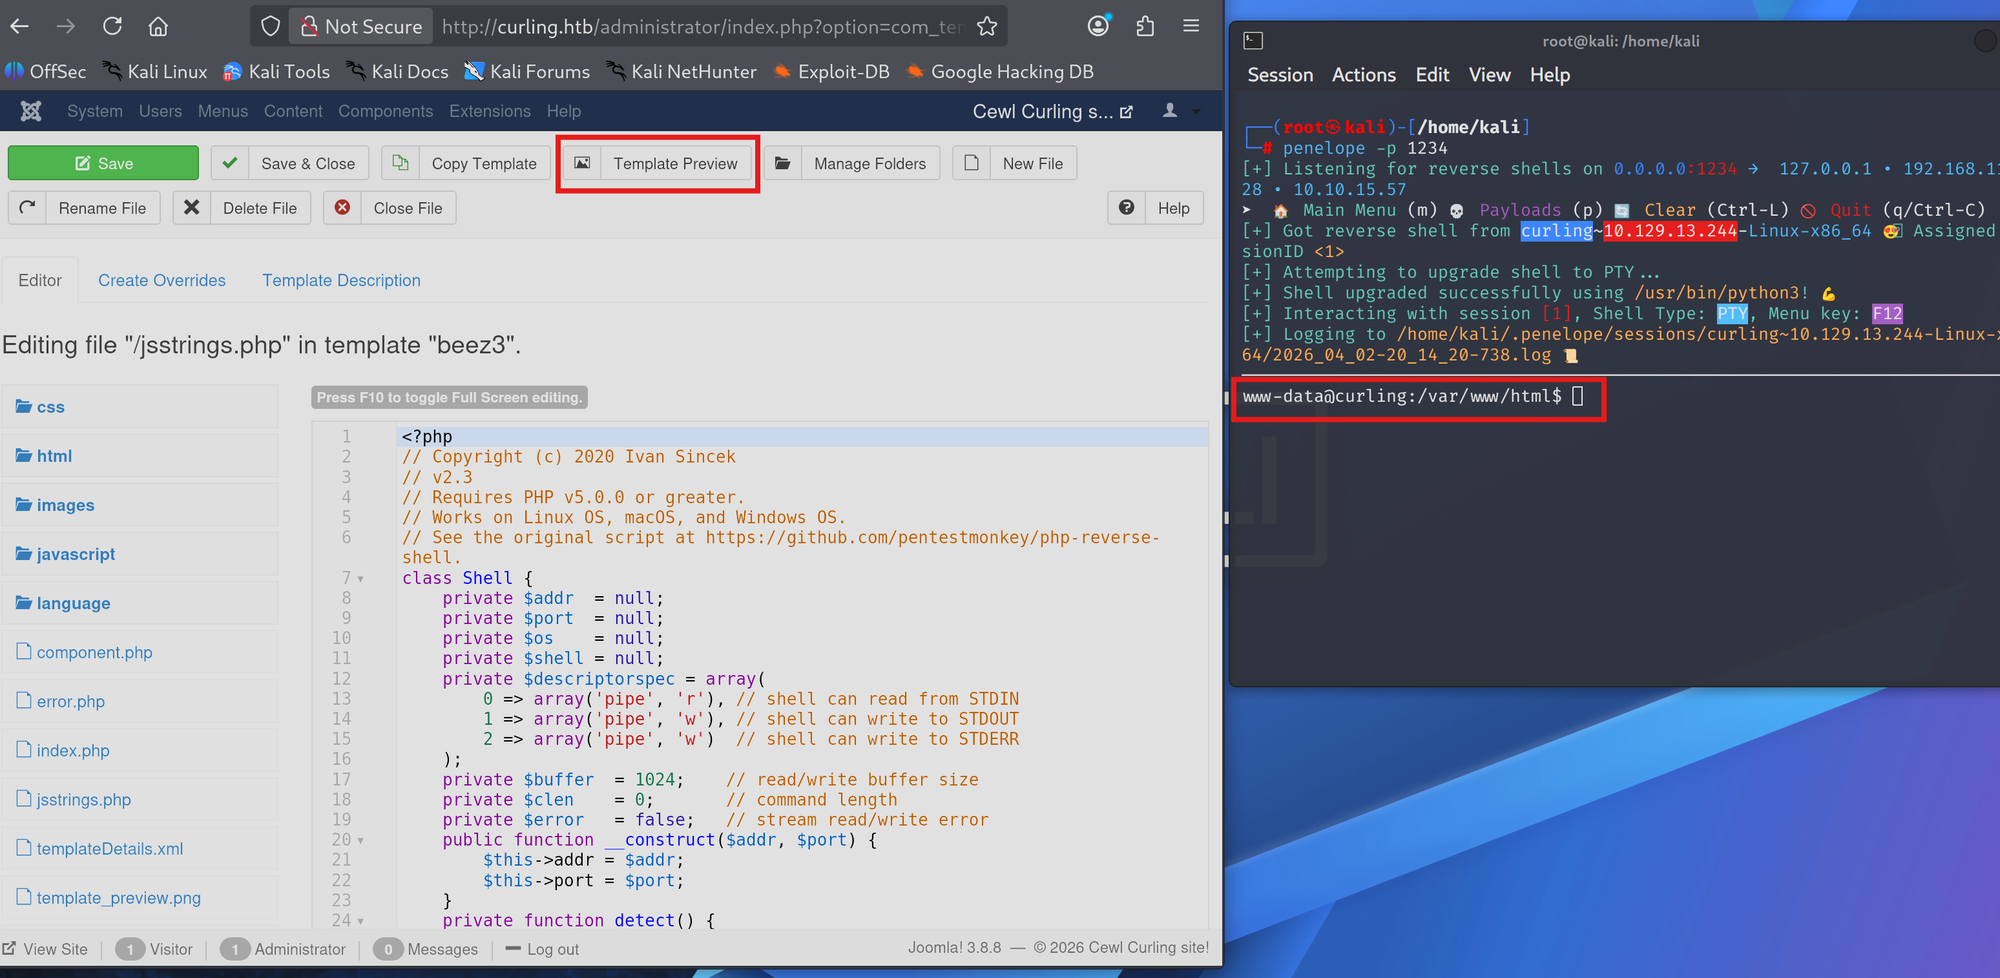Open terminal Session menu
The width and height of the screenshot is (2000, 978).
pyautogui.click(x=1280, y=75)
